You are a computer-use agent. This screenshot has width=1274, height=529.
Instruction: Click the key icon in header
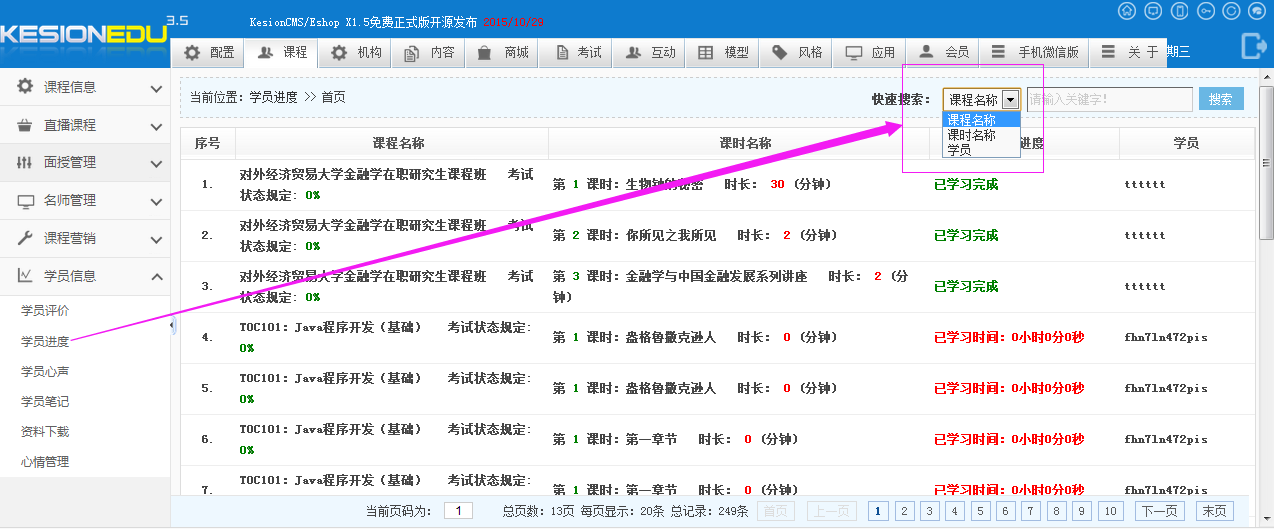[x=1205, y=11]
